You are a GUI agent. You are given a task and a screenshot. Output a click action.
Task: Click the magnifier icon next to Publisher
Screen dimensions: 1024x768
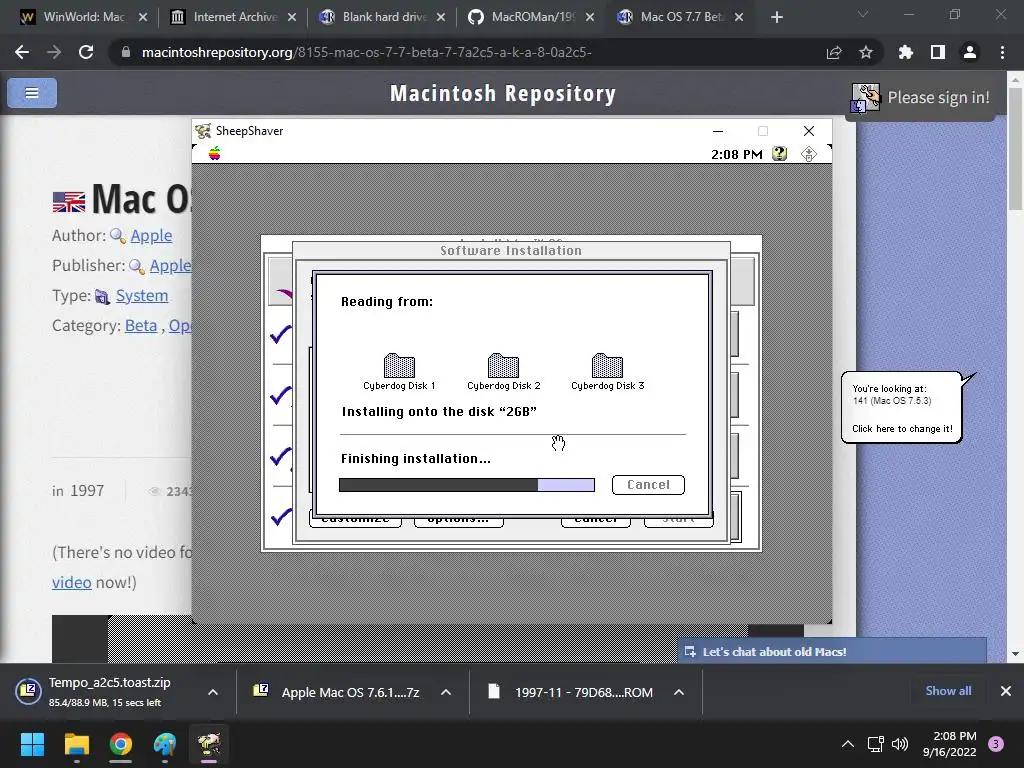pos(137,266)
